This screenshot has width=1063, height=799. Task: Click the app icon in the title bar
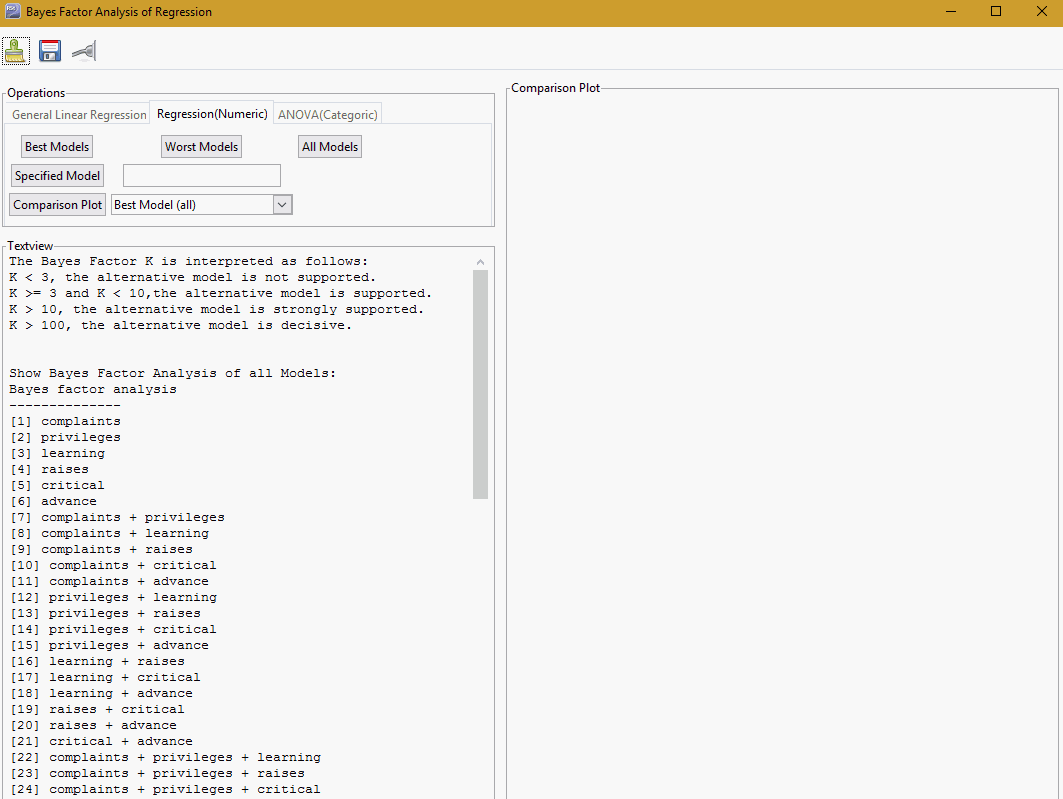(x=12, y=12)
